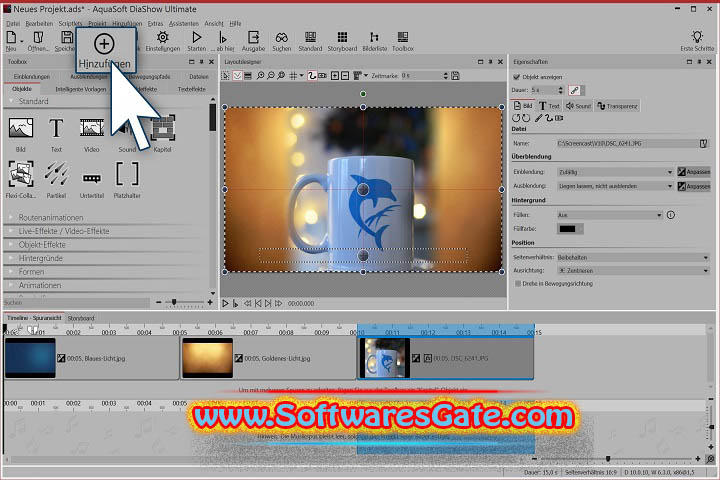Select the Untertitel object
Viewport: 720px width, 480px height.
tap(91, 184)
